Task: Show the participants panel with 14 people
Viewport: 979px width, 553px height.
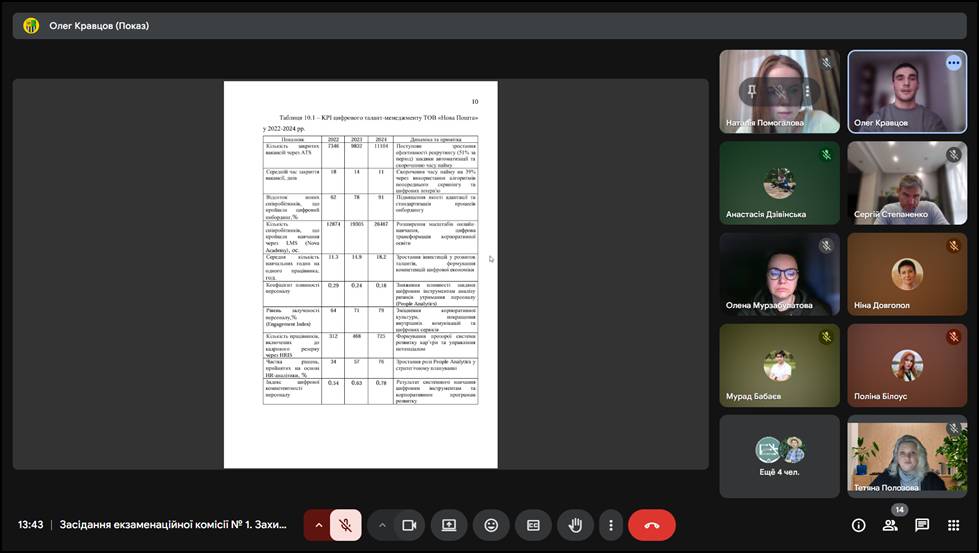Action: coord(890,525)
